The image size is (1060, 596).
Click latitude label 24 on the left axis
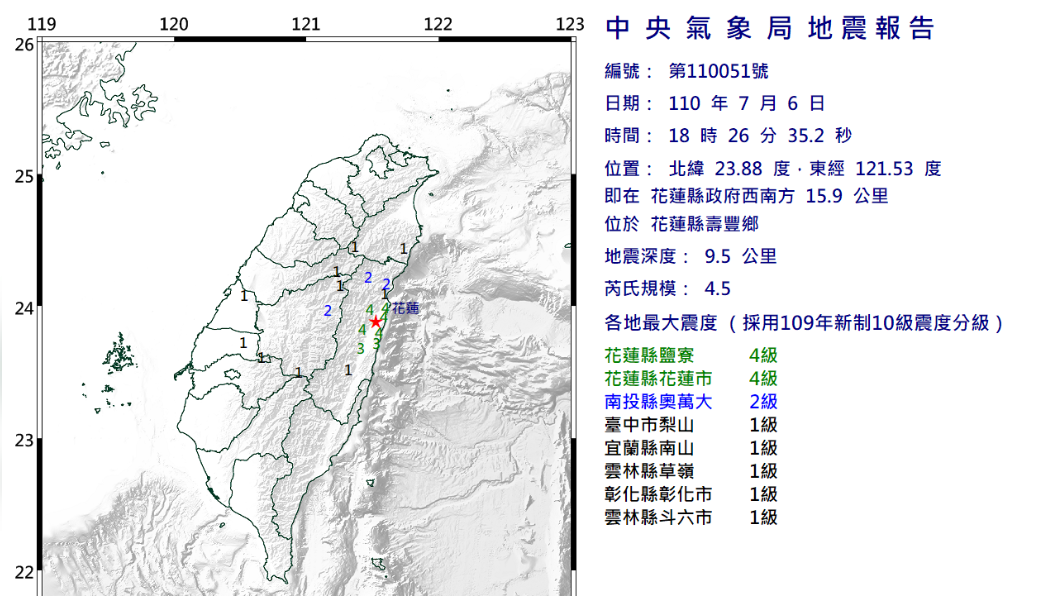(24, 308)
